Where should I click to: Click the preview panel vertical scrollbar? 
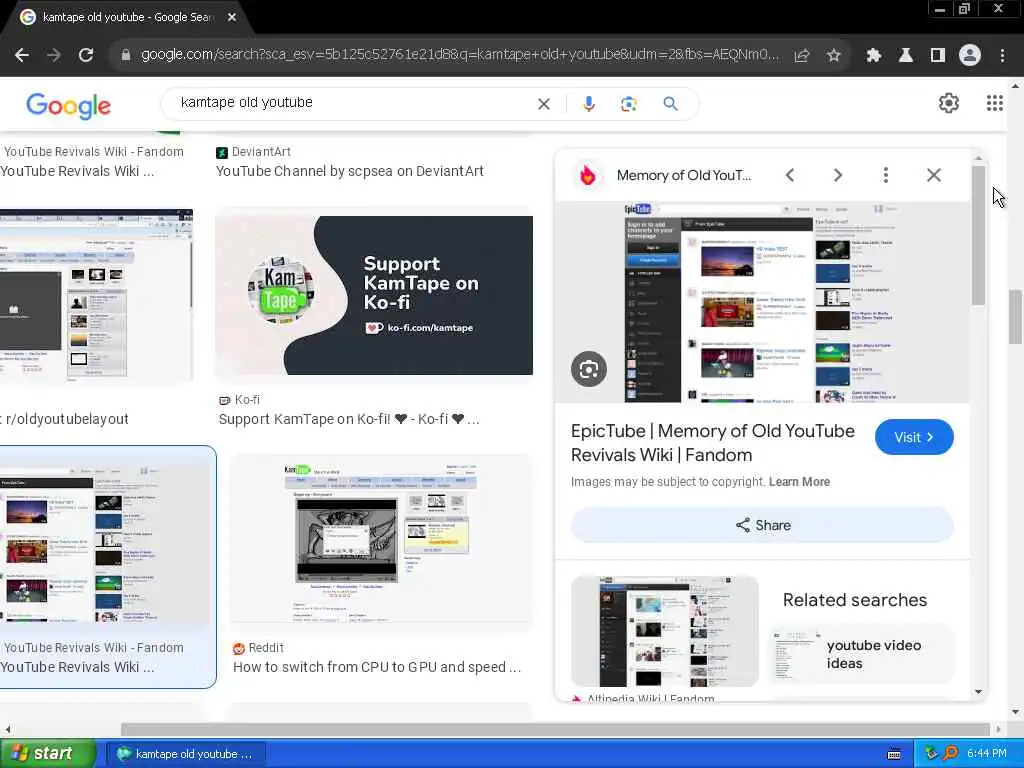tap(978, 235)
